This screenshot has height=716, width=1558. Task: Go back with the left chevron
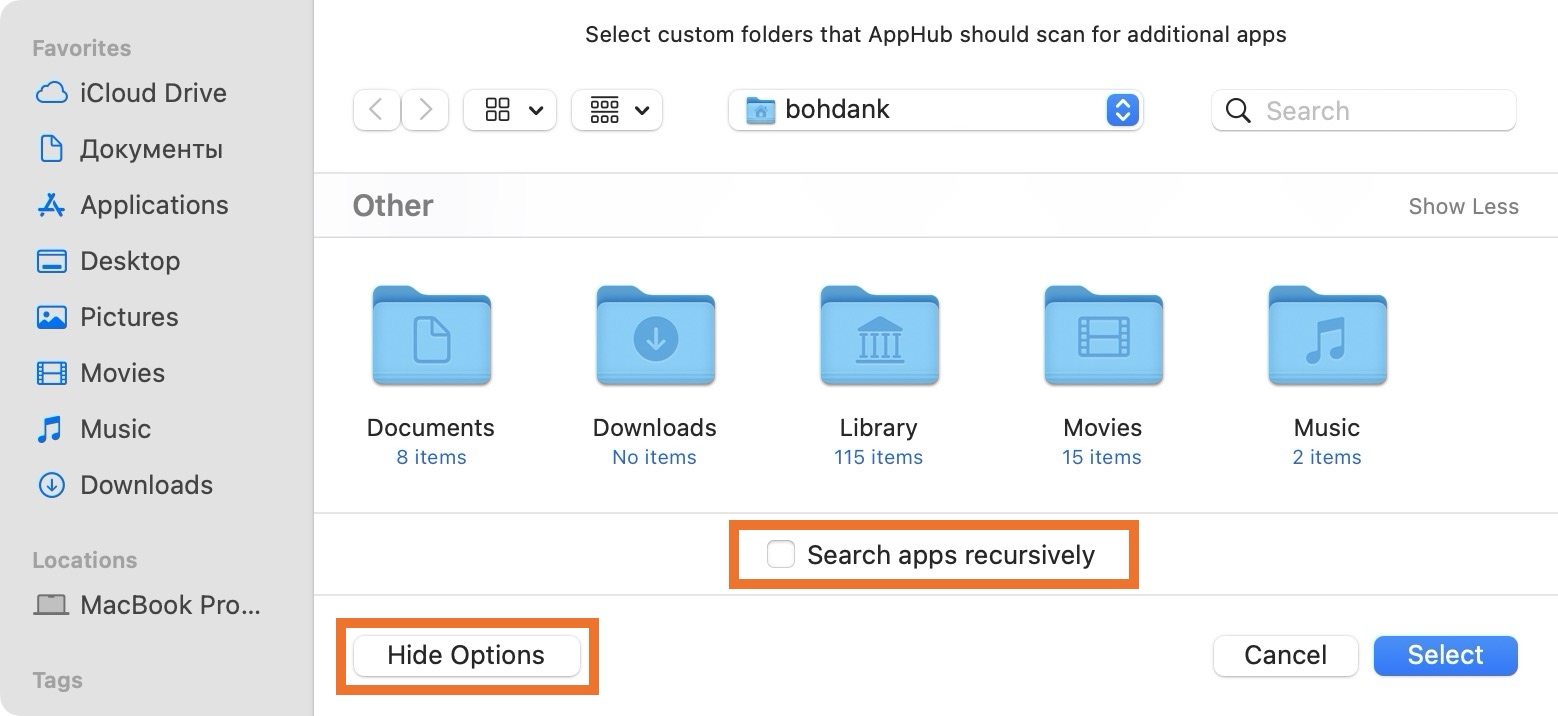click(377, 110)
